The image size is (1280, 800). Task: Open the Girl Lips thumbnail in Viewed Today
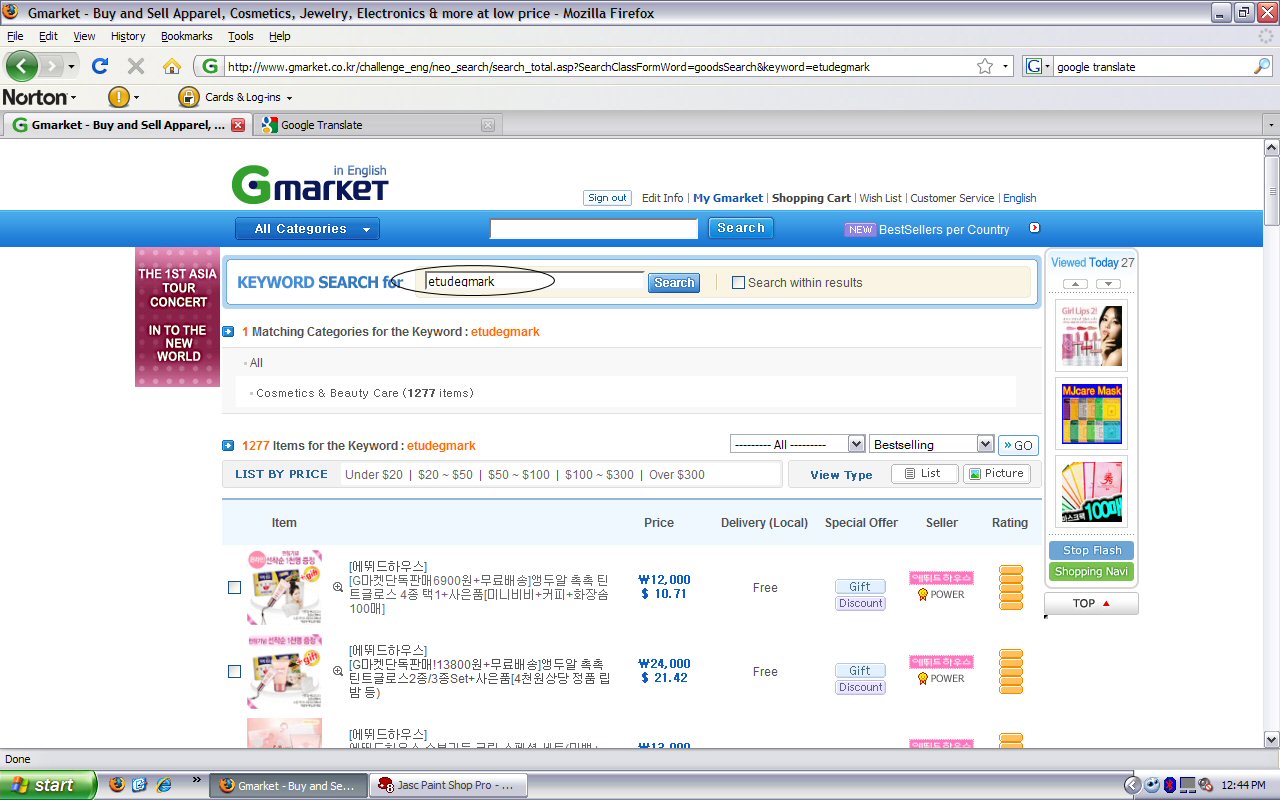(x=1091, y=335)
